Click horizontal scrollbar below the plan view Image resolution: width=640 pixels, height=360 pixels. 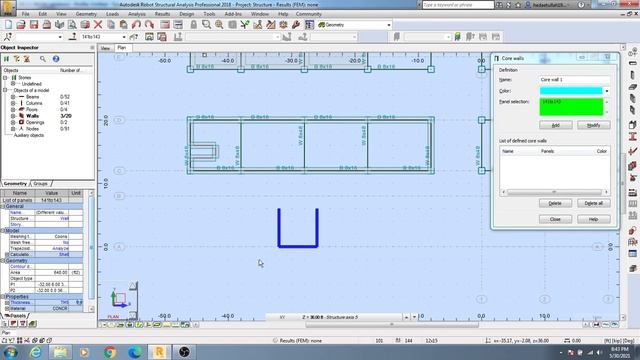coord(391,325)
